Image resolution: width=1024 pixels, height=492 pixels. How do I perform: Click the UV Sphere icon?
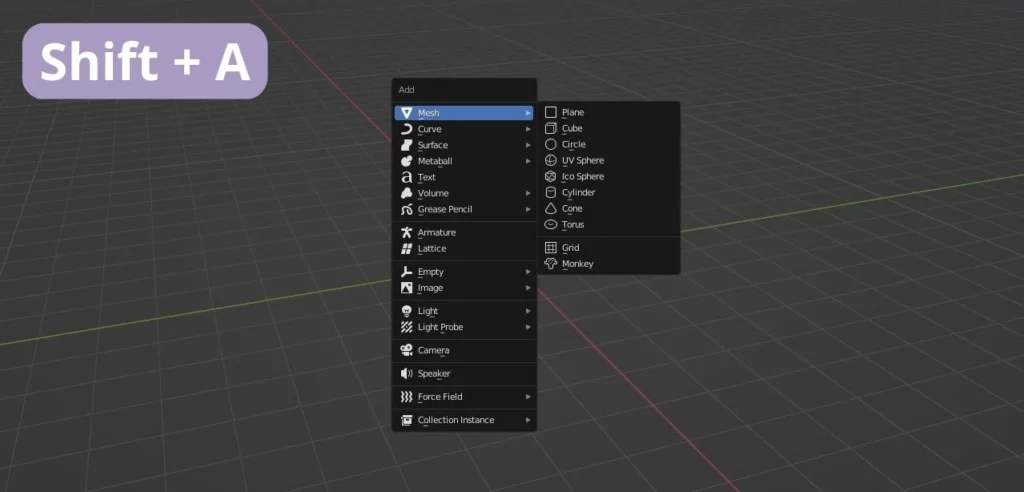551,161
